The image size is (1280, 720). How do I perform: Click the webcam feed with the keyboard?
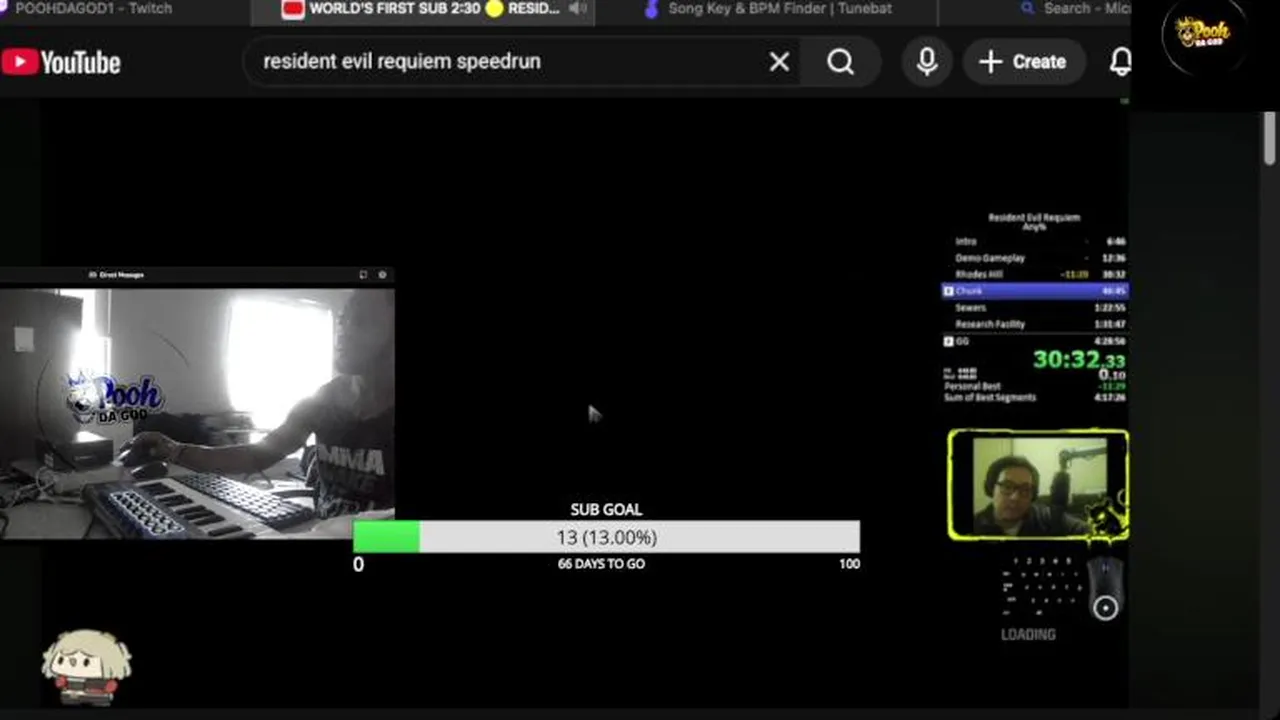click(197, 414)
